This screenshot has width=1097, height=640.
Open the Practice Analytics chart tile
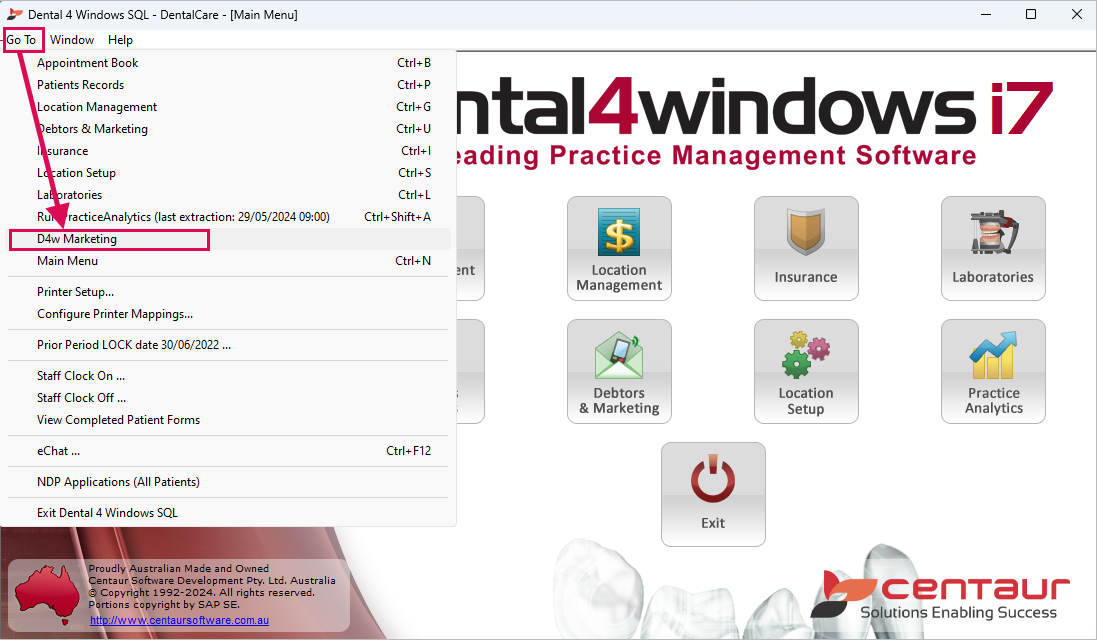[x=993, y=371]
